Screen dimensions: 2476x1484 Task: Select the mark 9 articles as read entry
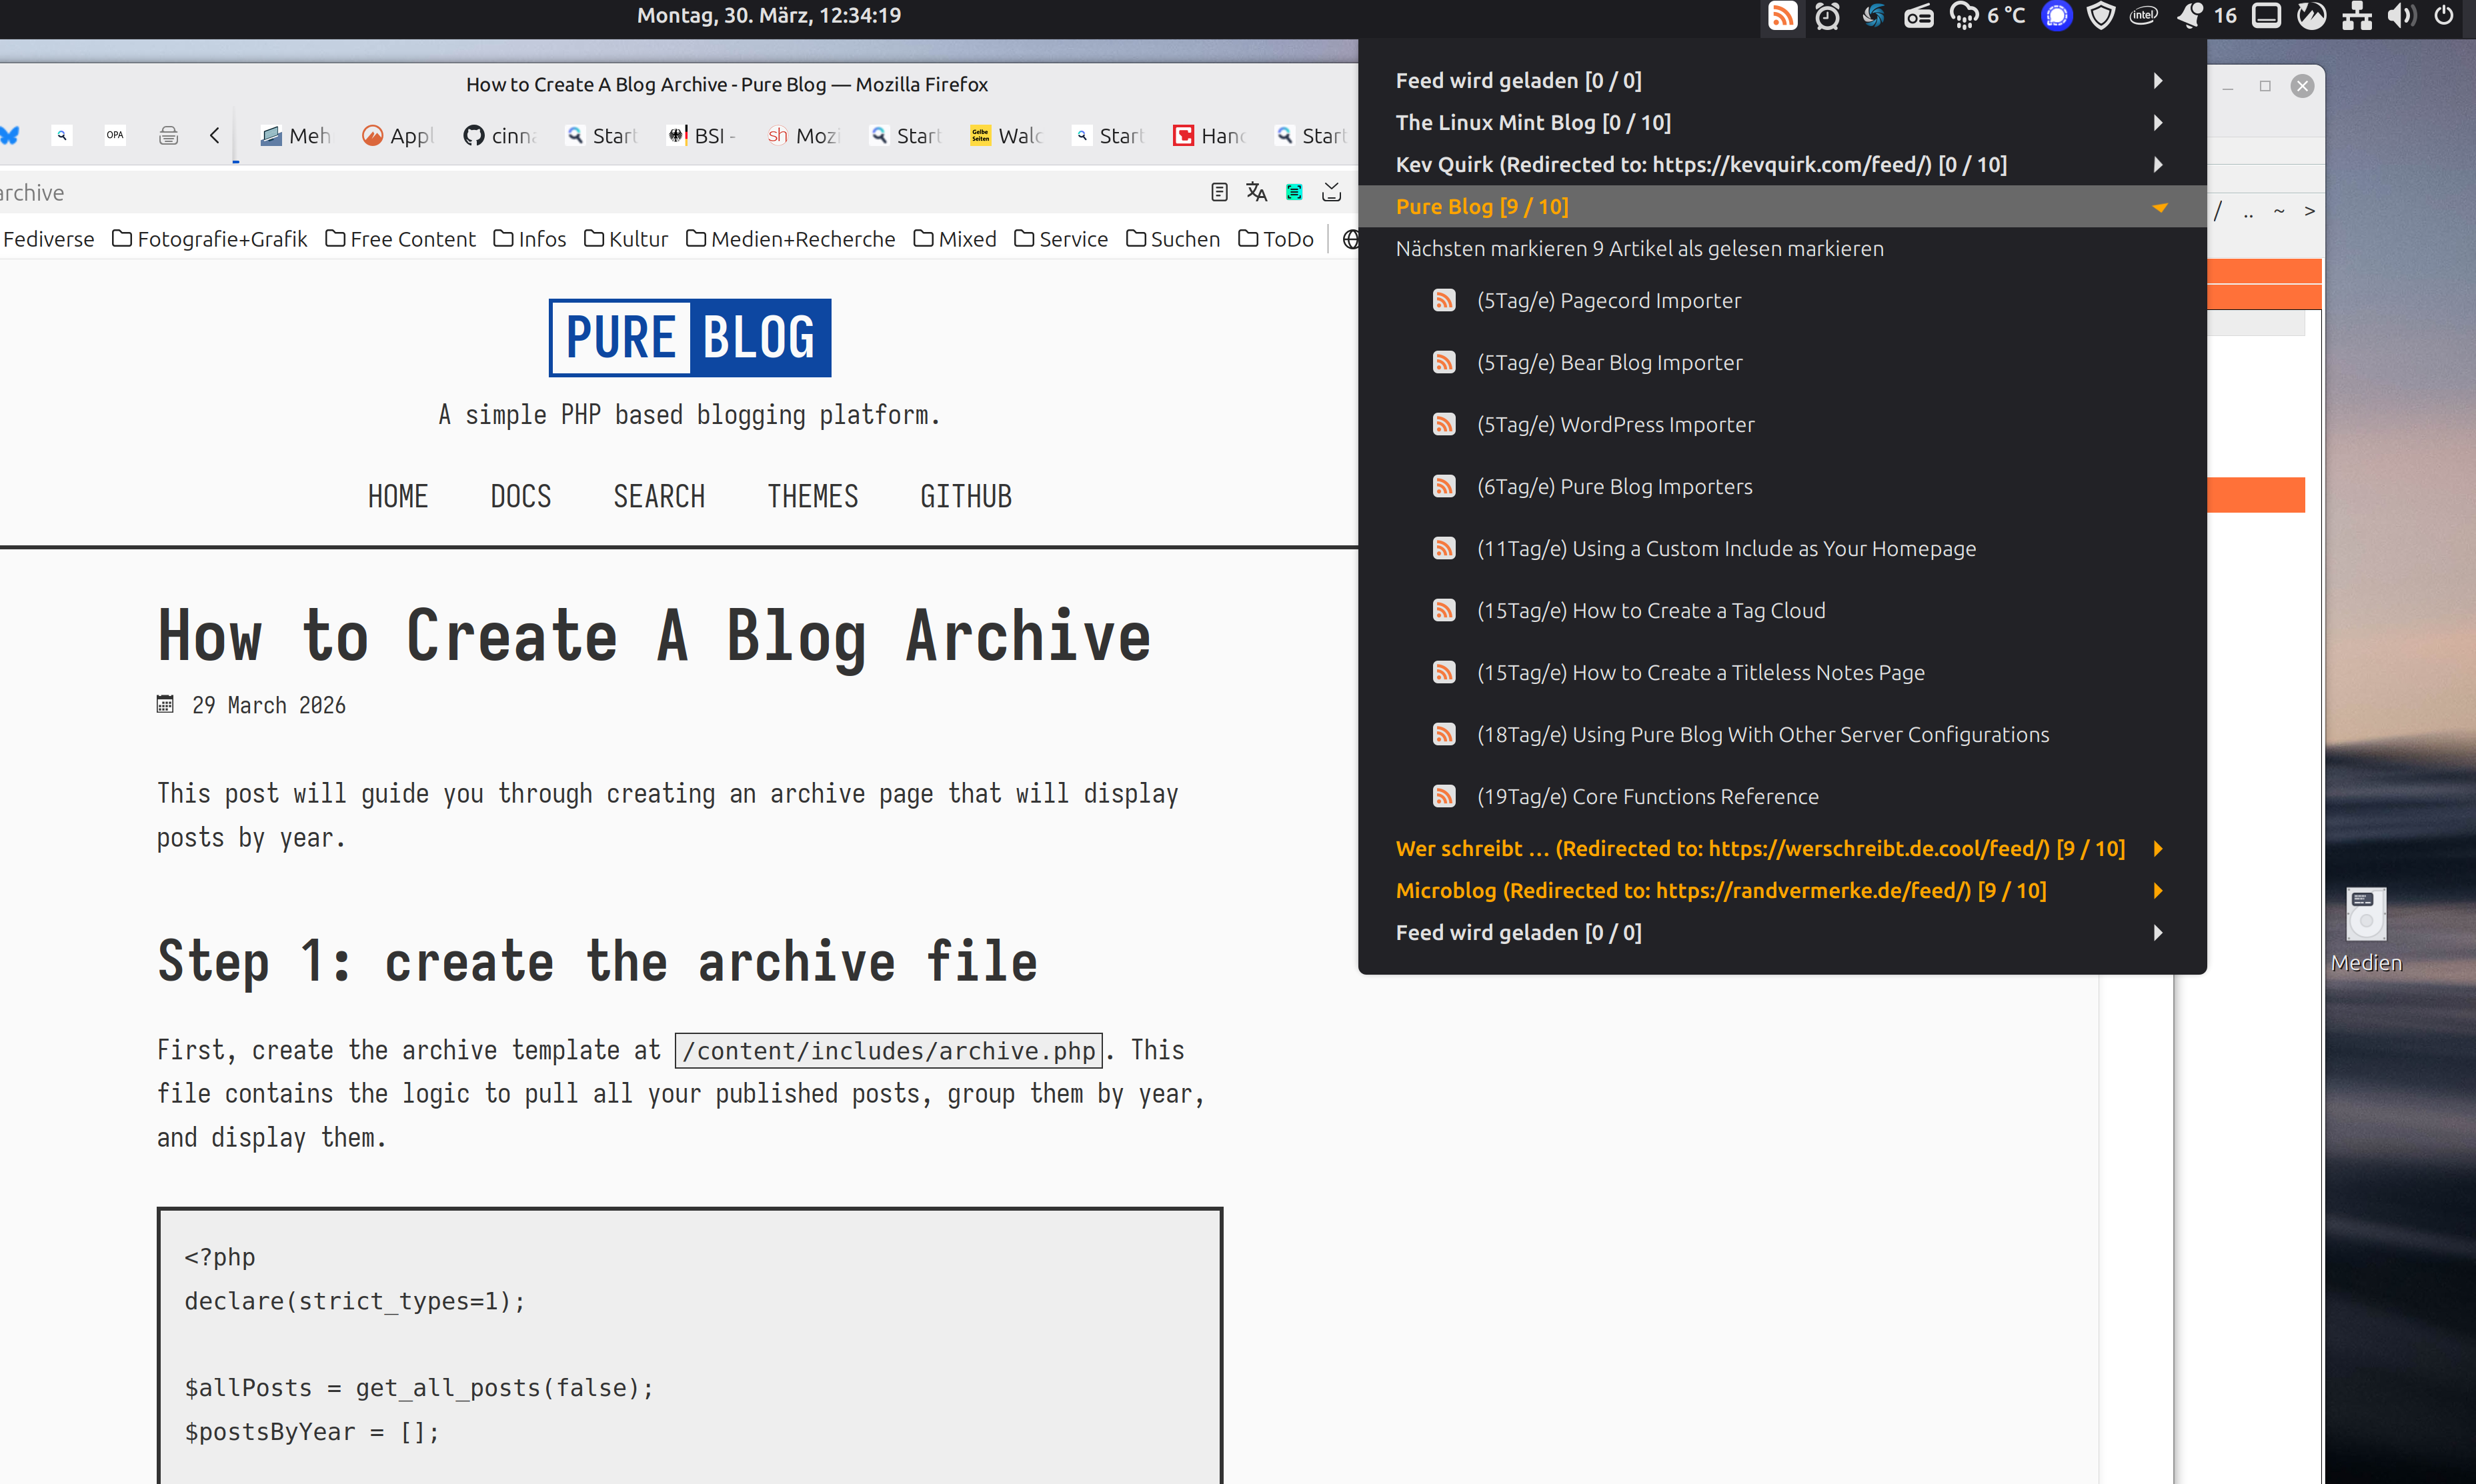tap(1641, 248)
